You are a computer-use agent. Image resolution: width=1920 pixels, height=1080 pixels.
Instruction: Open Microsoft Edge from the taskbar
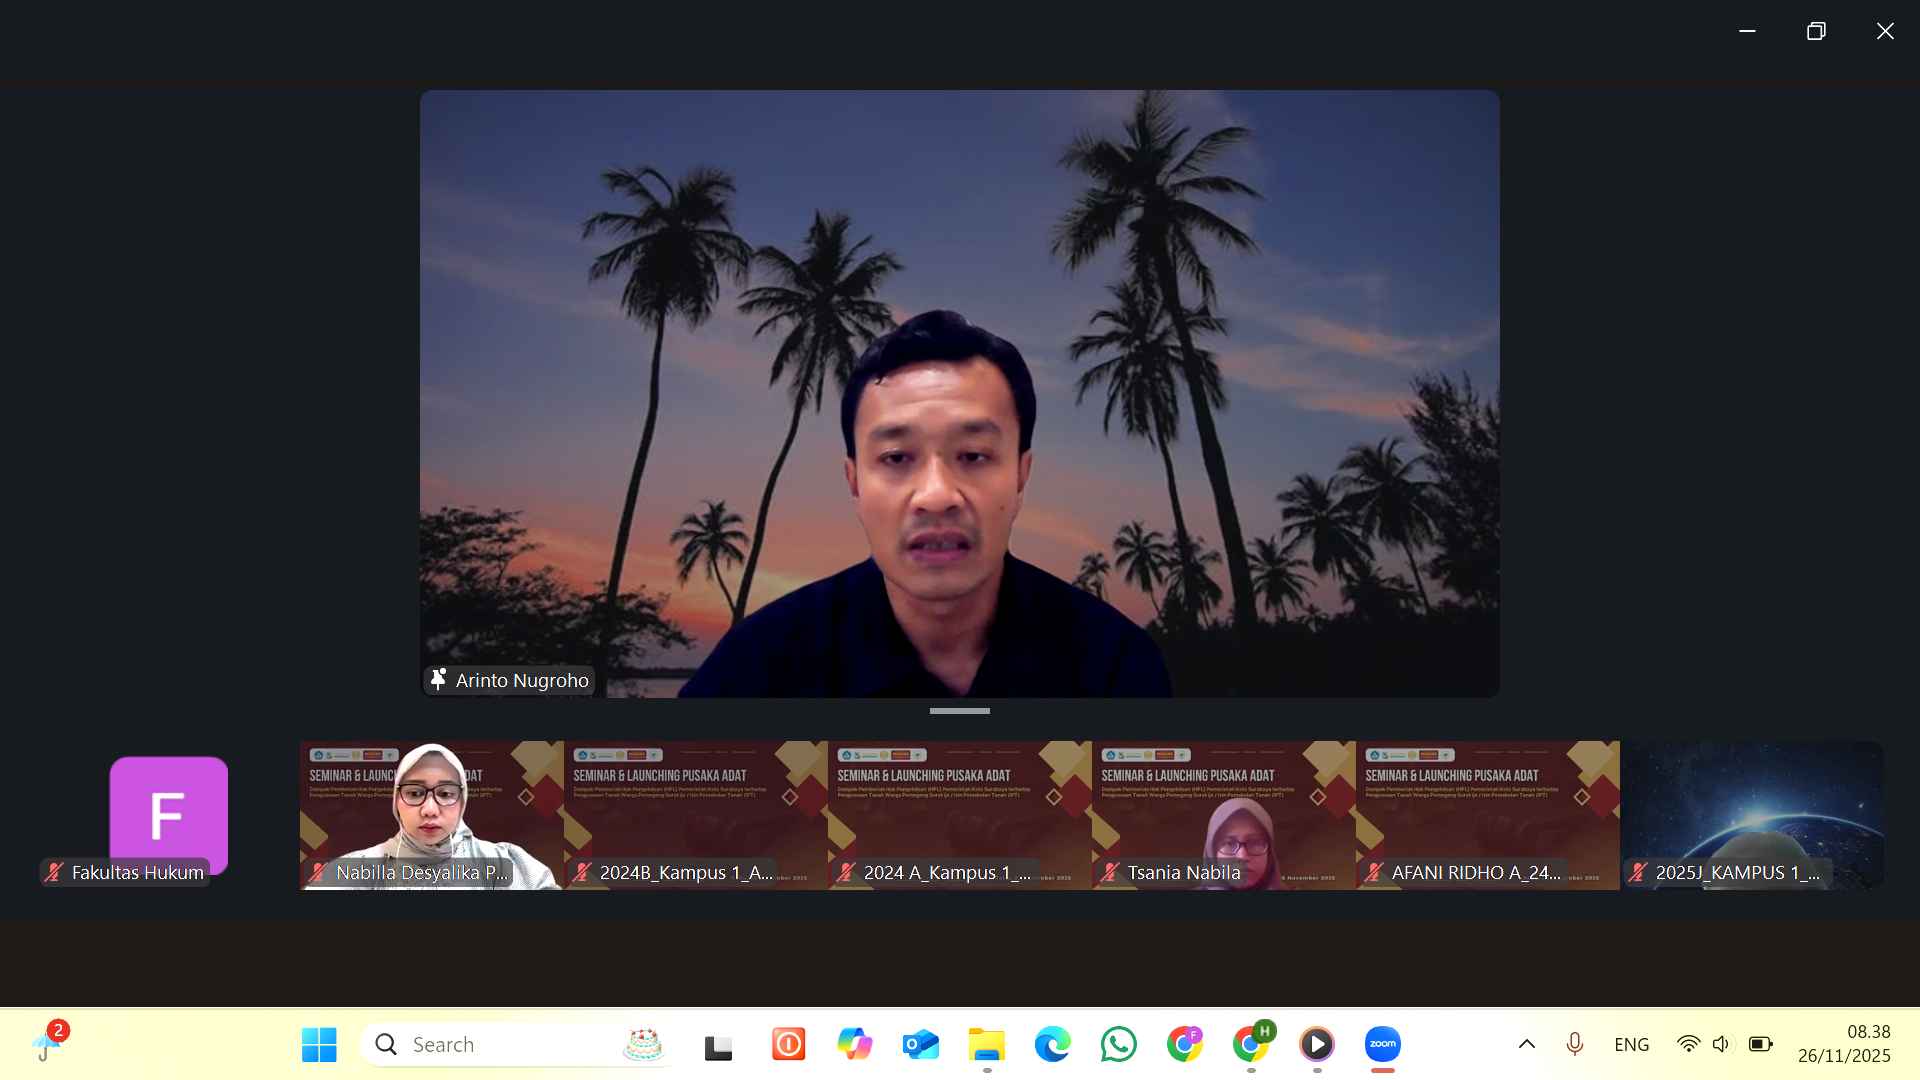click(1052, 1044)
